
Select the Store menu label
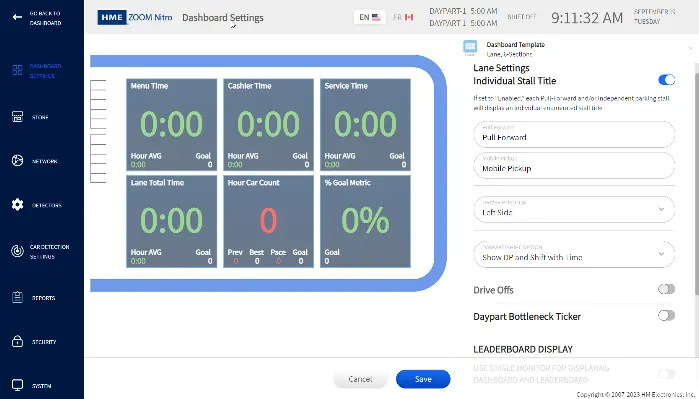[40, 117]
